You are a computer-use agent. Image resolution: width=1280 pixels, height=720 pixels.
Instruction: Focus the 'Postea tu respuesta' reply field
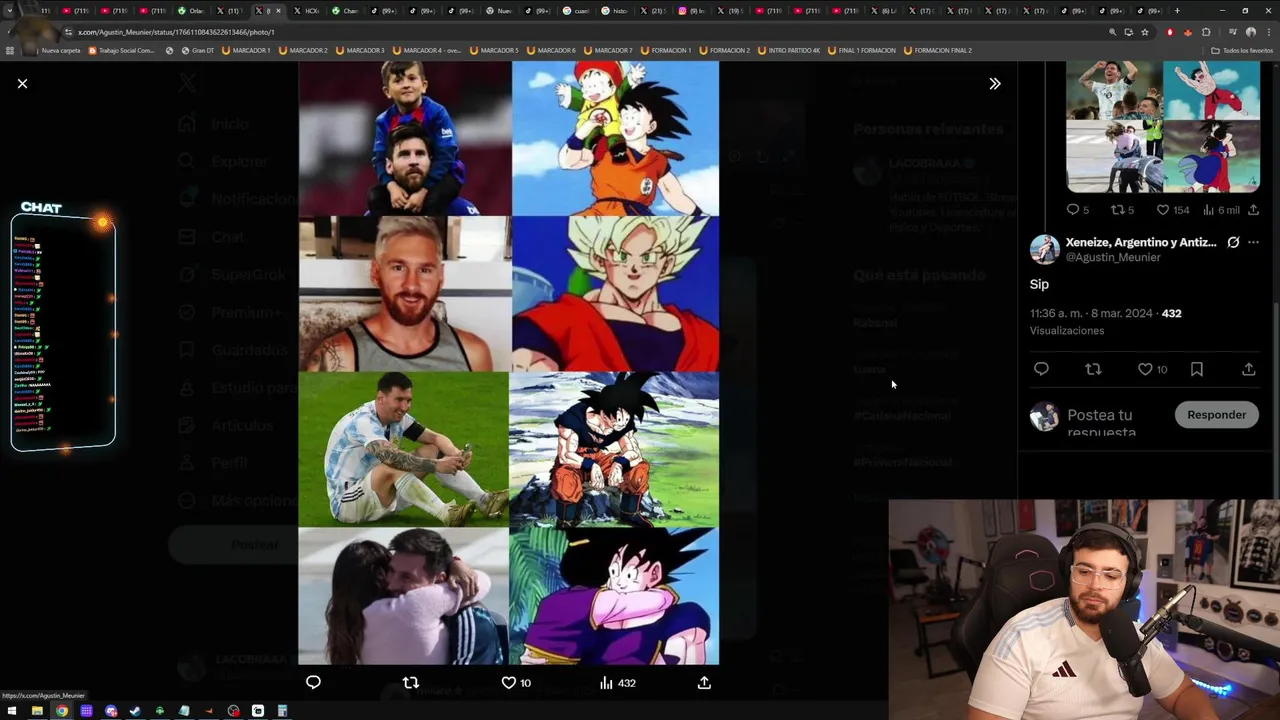point(1115,422)
